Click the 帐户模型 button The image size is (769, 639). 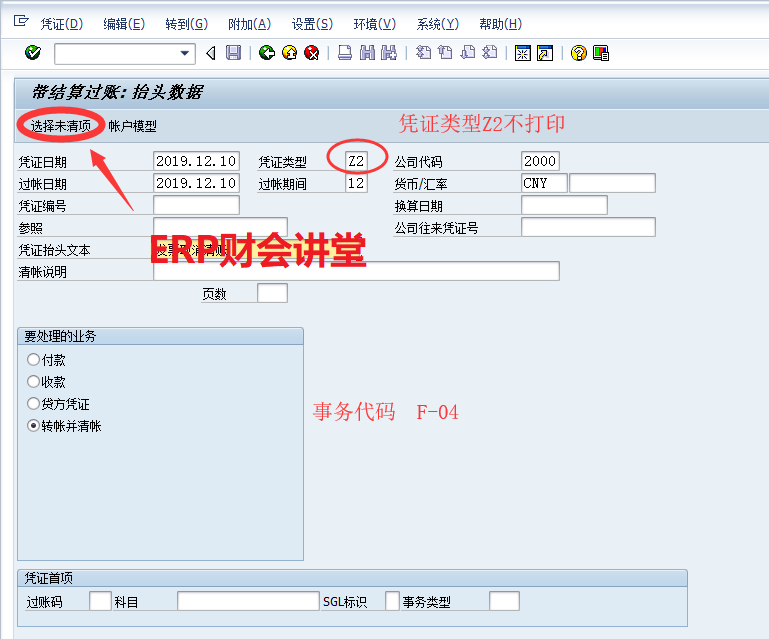tap(132, 126)
